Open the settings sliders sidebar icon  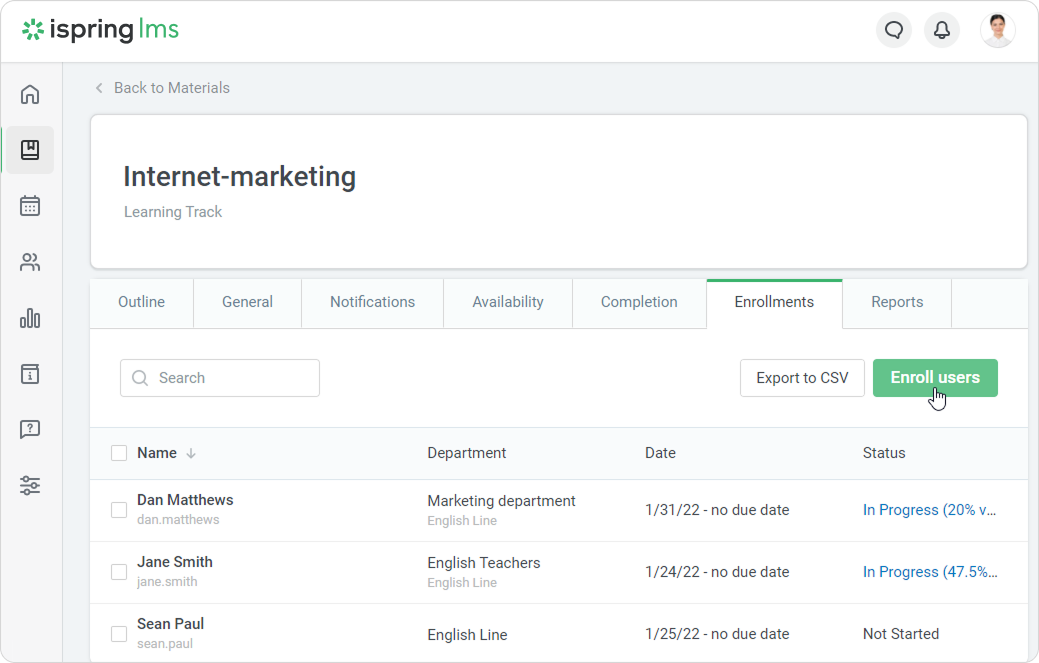(x=30, y=486)
